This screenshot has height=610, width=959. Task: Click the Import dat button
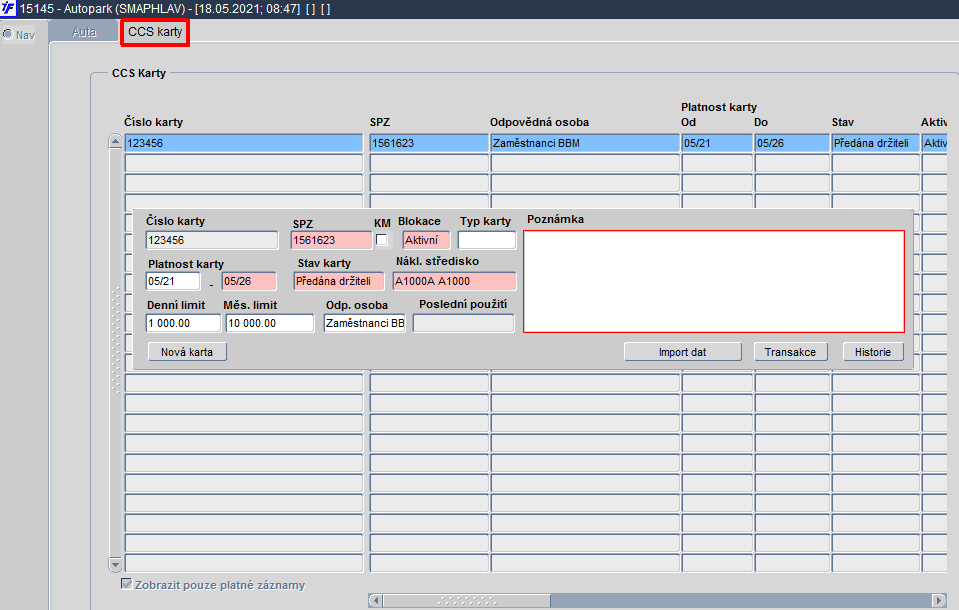pyautogui.click(x=683, y=352)
